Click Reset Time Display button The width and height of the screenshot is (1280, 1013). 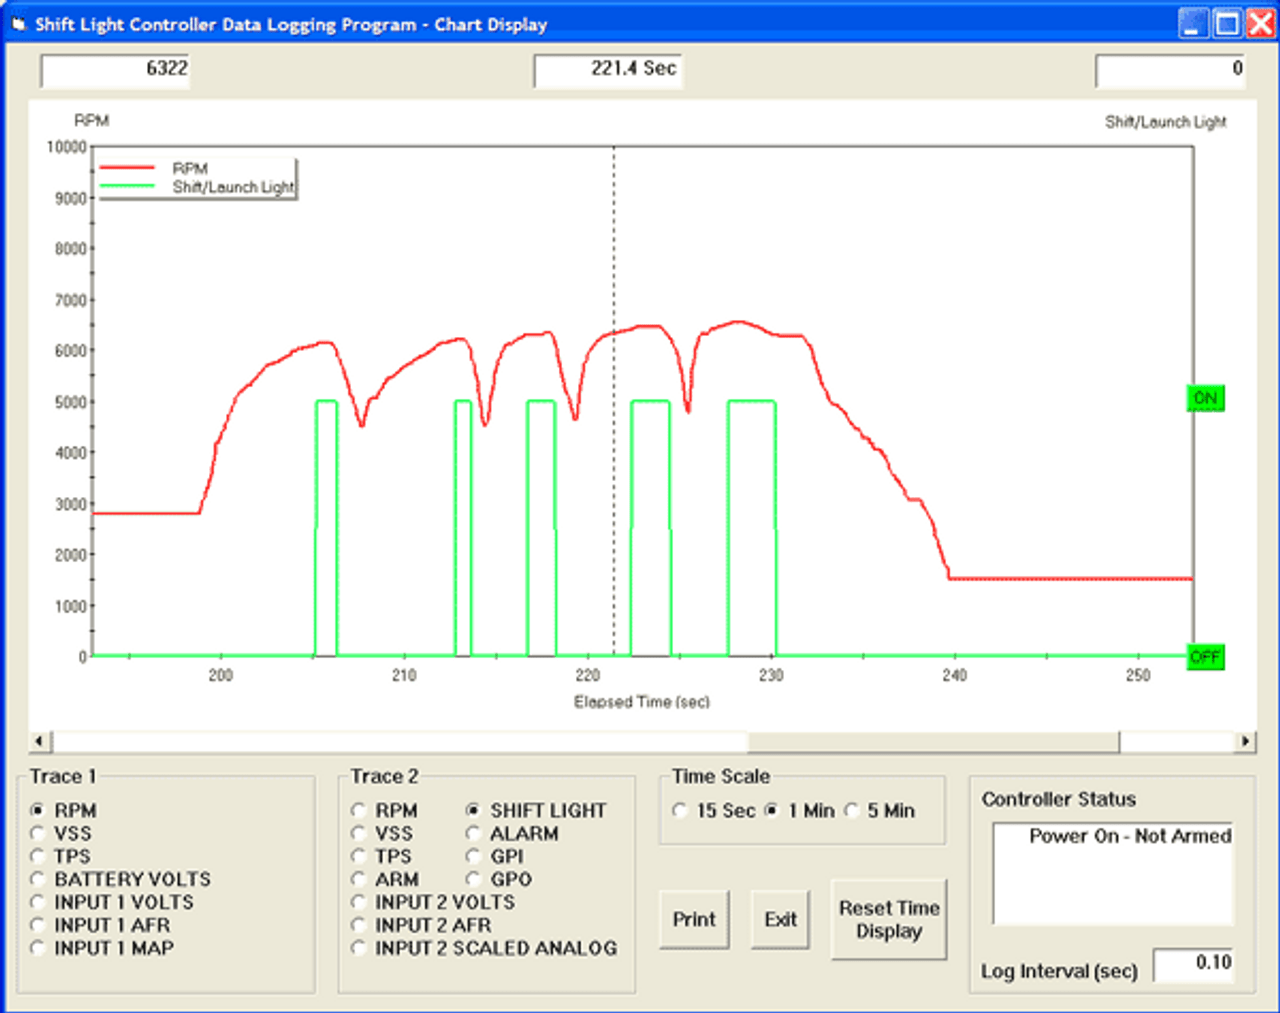[x=888, y=919]
